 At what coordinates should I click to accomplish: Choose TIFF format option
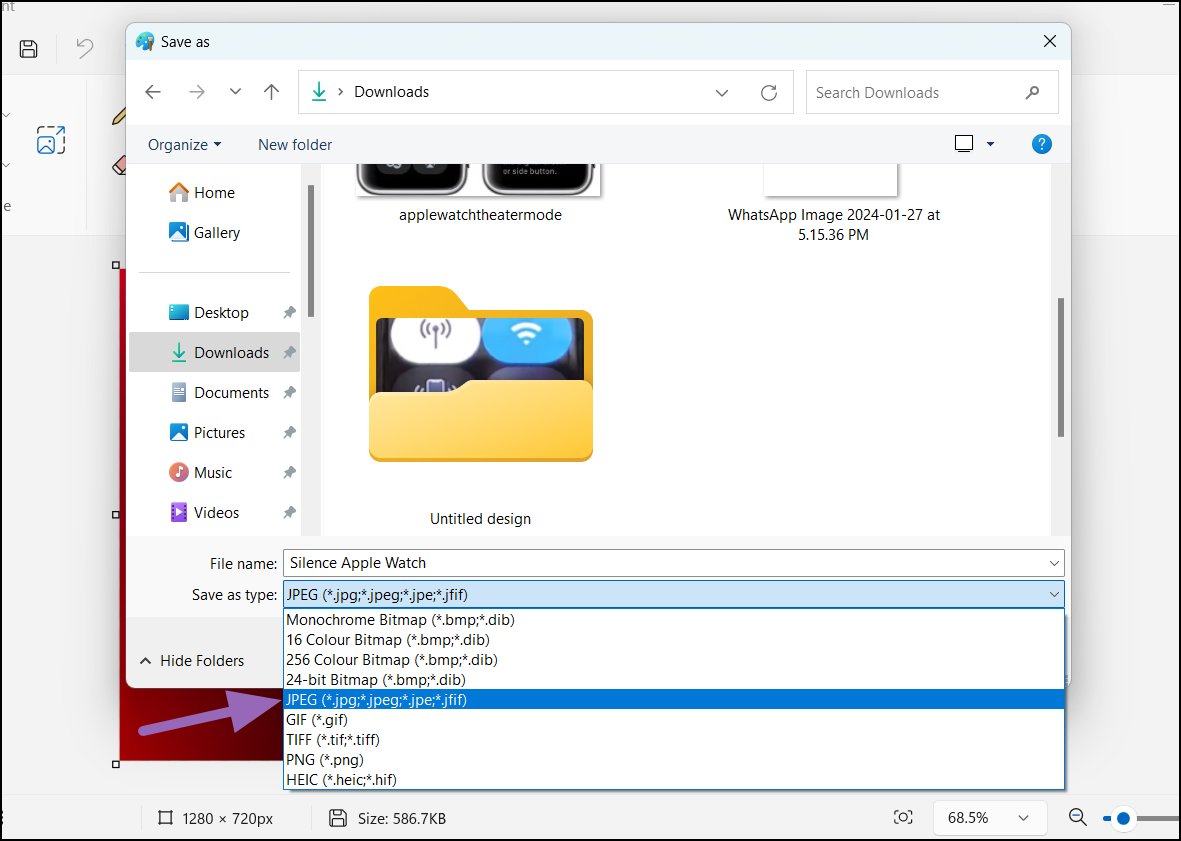click(x=674, y=739)
